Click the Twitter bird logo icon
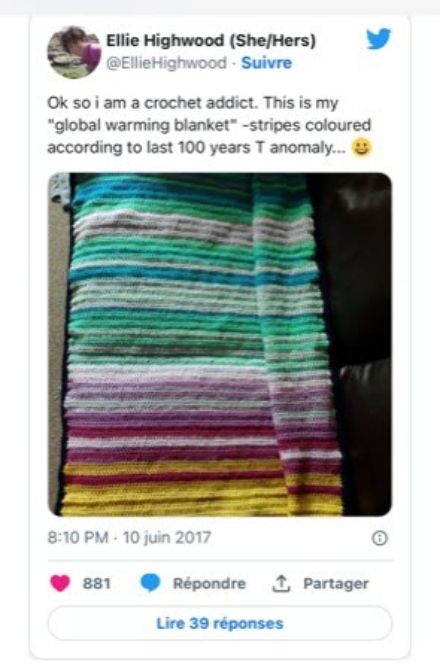Image resolution: width=440 pixels, height=672 pixels. 378,39
